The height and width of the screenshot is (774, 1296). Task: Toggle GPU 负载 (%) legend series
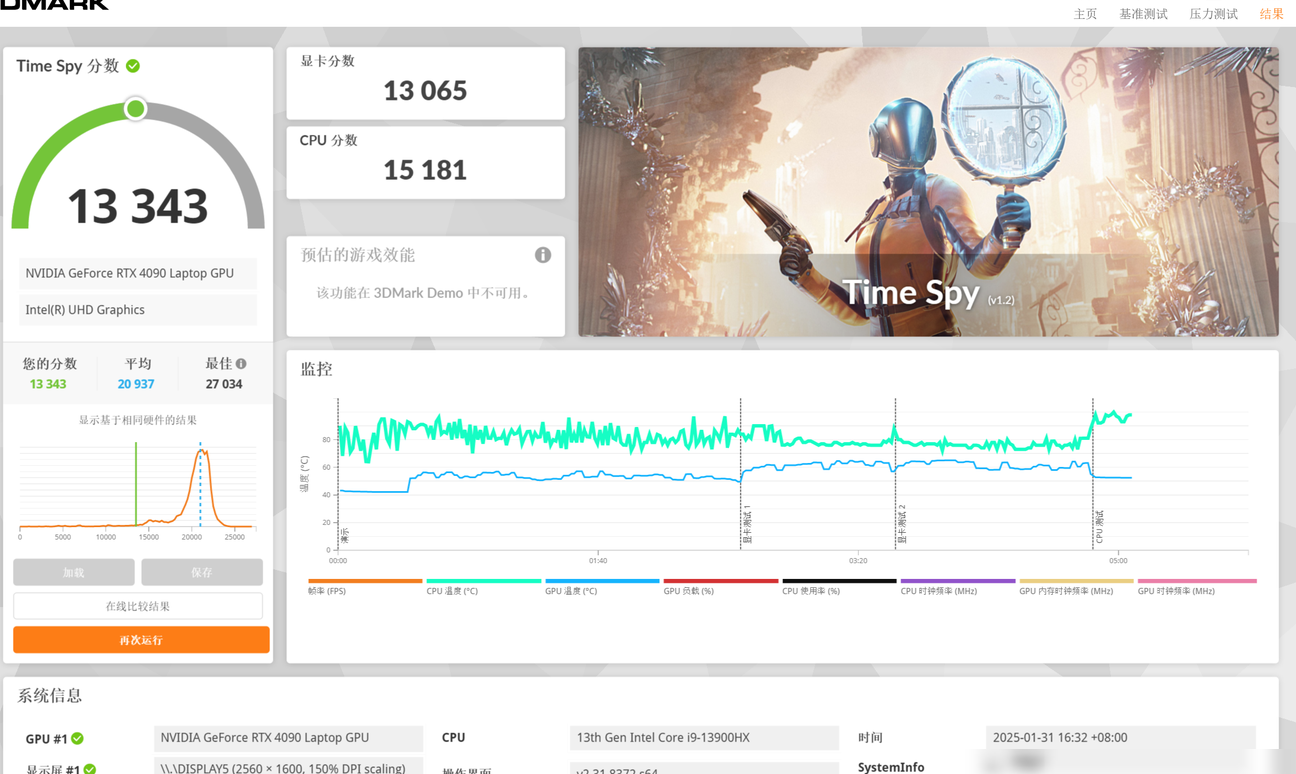[721, 587]
